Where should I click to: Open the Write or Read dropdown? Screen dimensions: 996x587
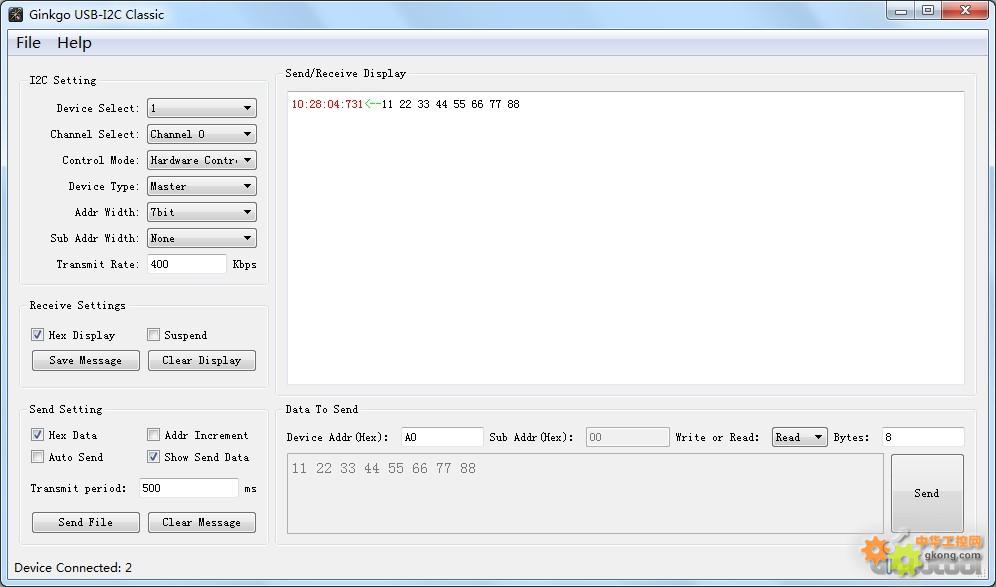pyautogui.click(x=799, y=437)
